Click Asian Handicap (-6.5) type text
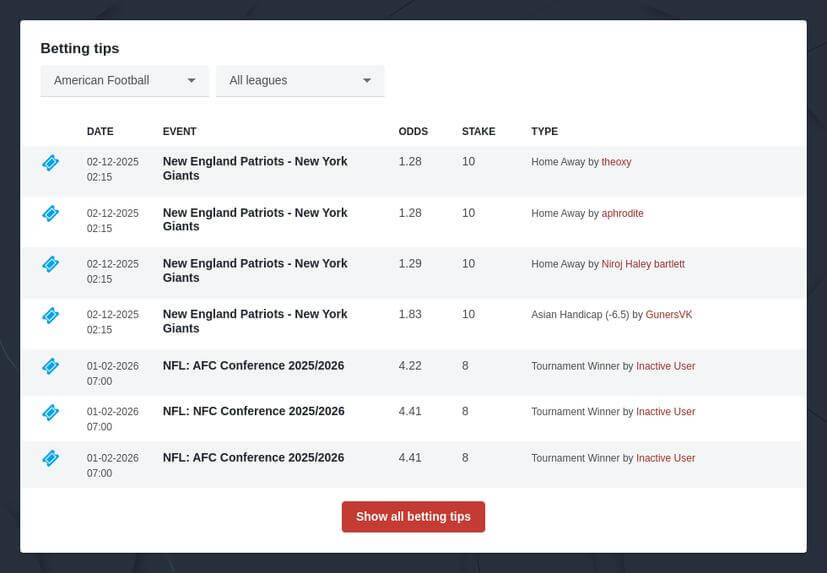The width and height of the screenshot is (827, 573). click(x=580, y=315)
